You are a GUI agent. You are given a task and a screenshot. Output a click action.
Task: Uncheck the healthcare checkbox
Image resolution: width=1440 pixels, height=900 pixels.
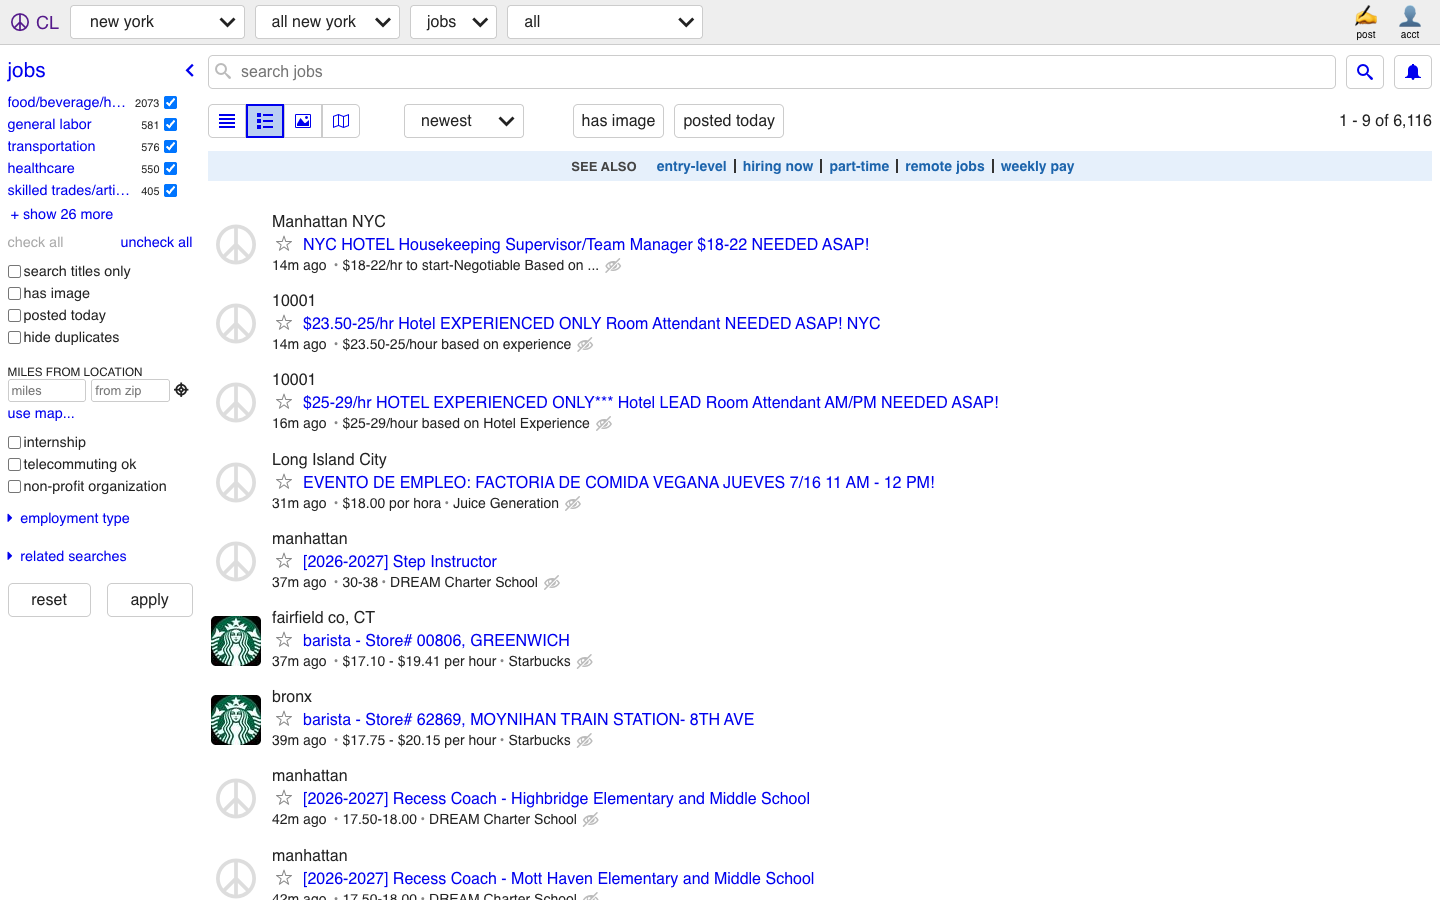(171, 168)
